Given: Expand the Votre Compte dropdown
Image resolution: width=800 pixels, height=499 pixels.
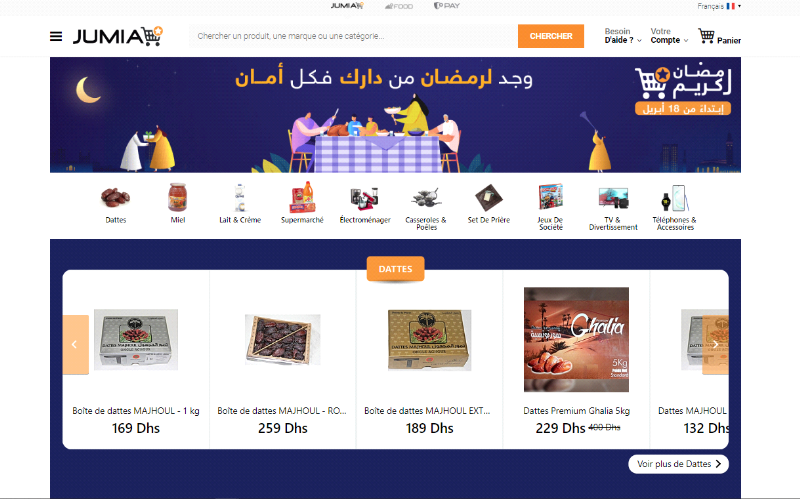Looking at the screenshot, I should point(669,36).
